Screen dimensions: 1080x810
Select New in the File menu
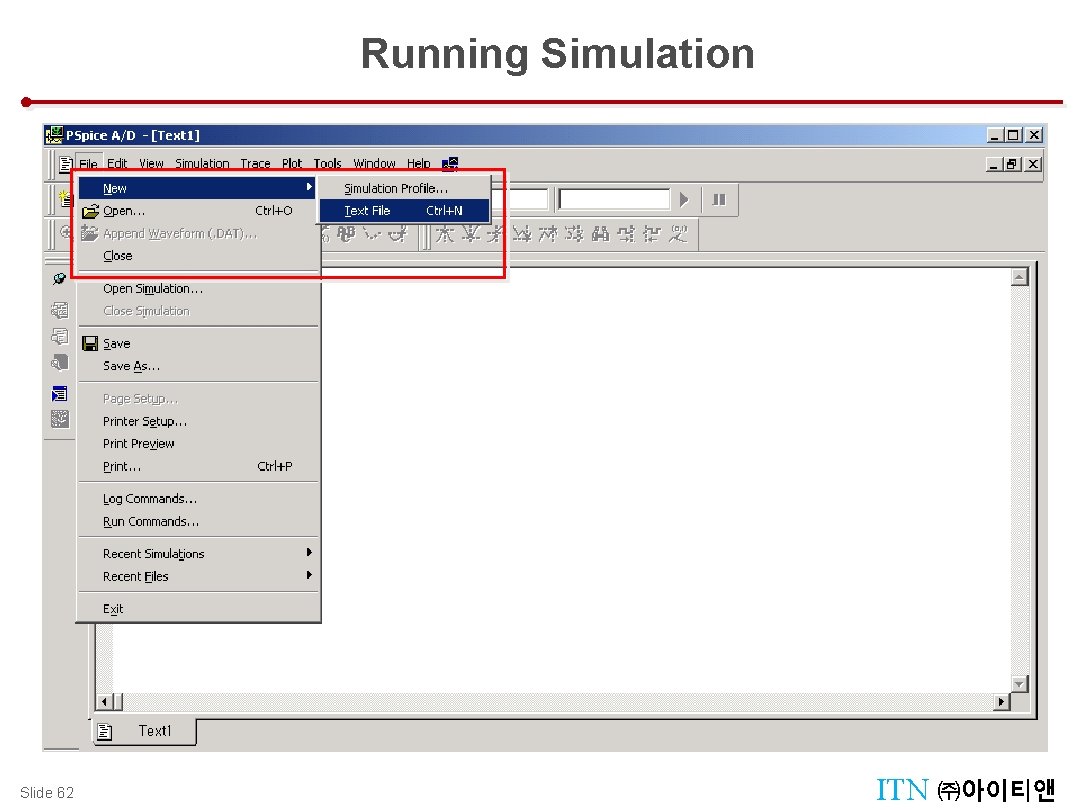[x=197, y=188]
